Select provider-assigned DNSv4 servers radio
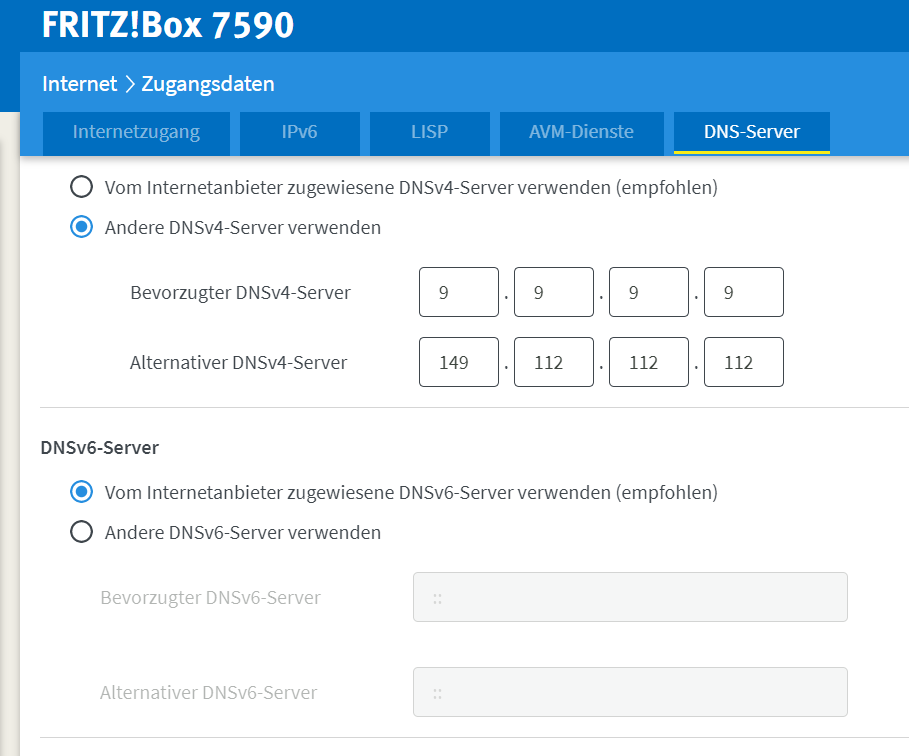 (x=81, y=187)
